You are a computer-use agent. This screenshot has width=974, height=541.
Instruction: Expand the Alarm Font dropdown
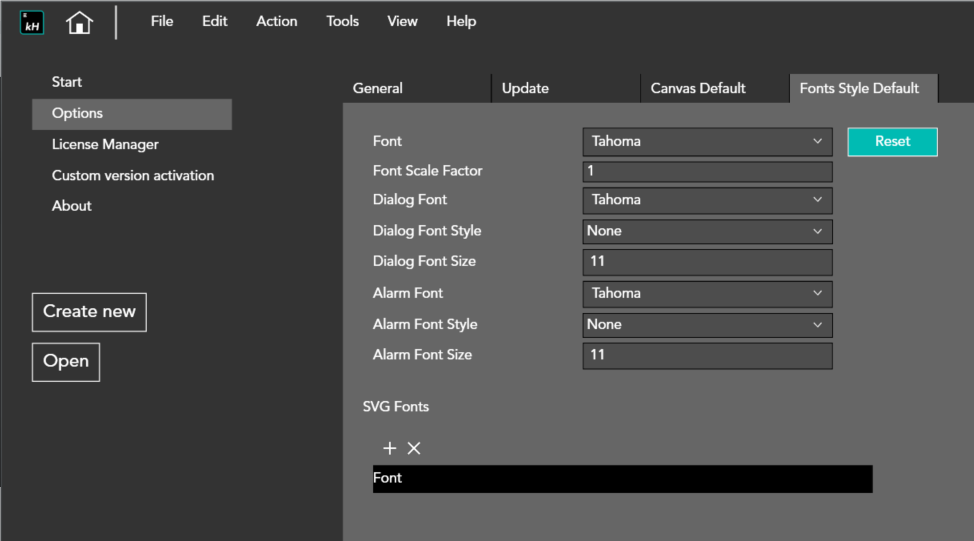click(707, 293)
